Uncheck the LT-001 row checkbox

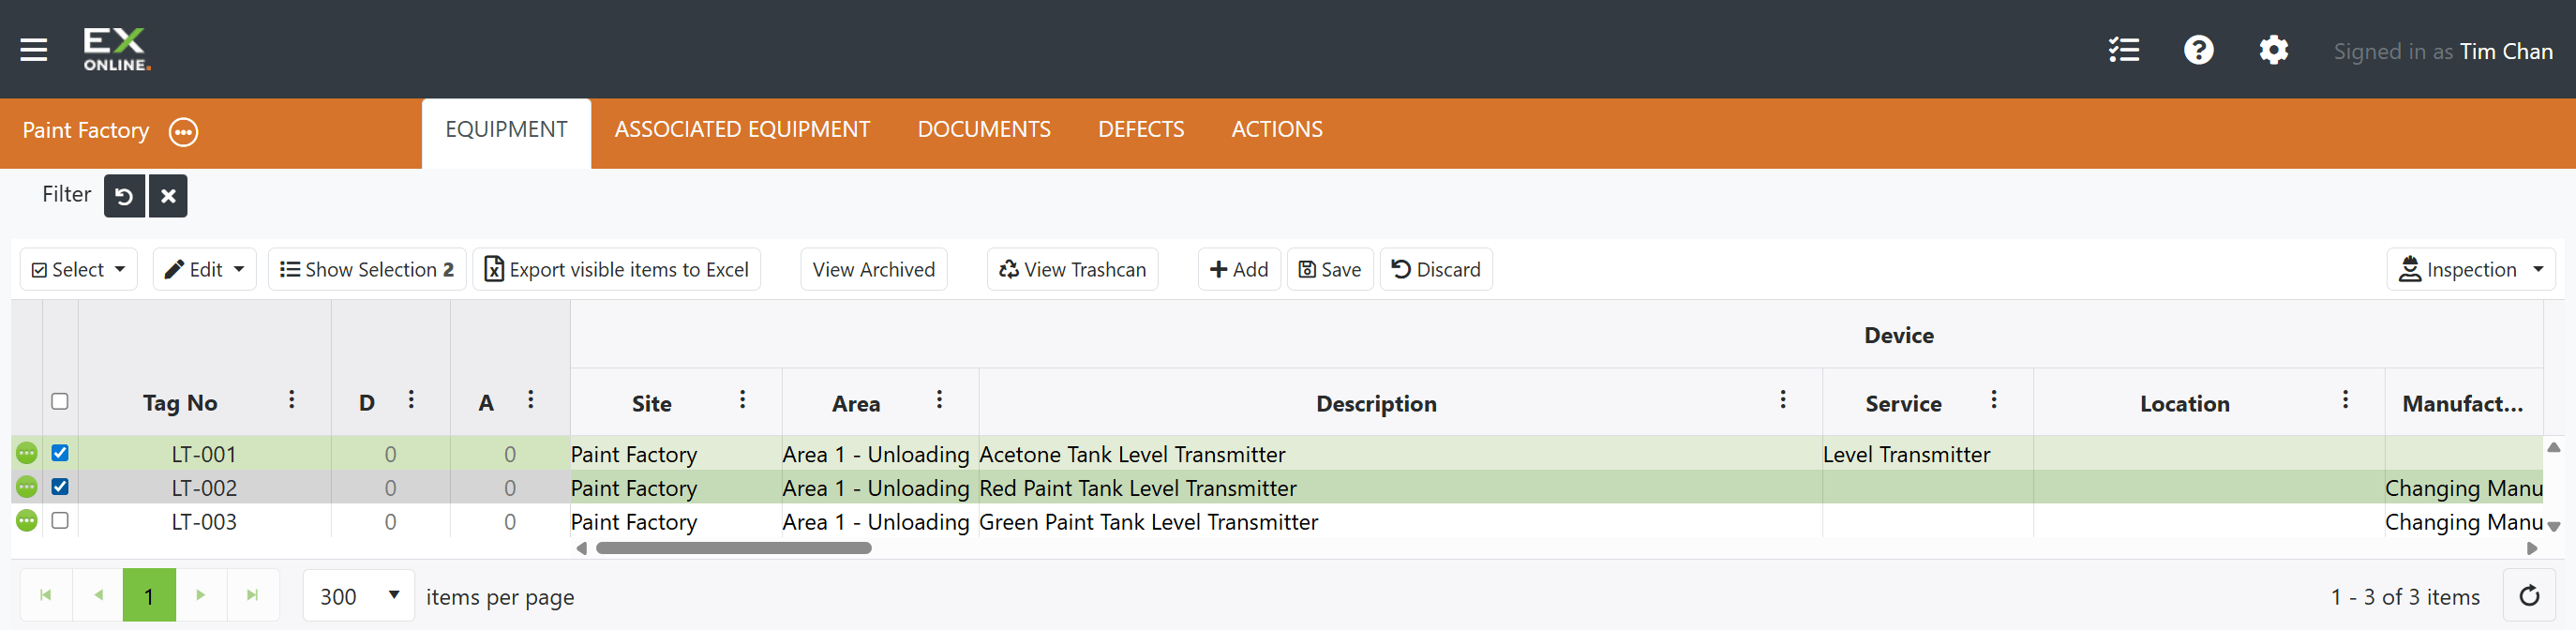pos(60,453)
